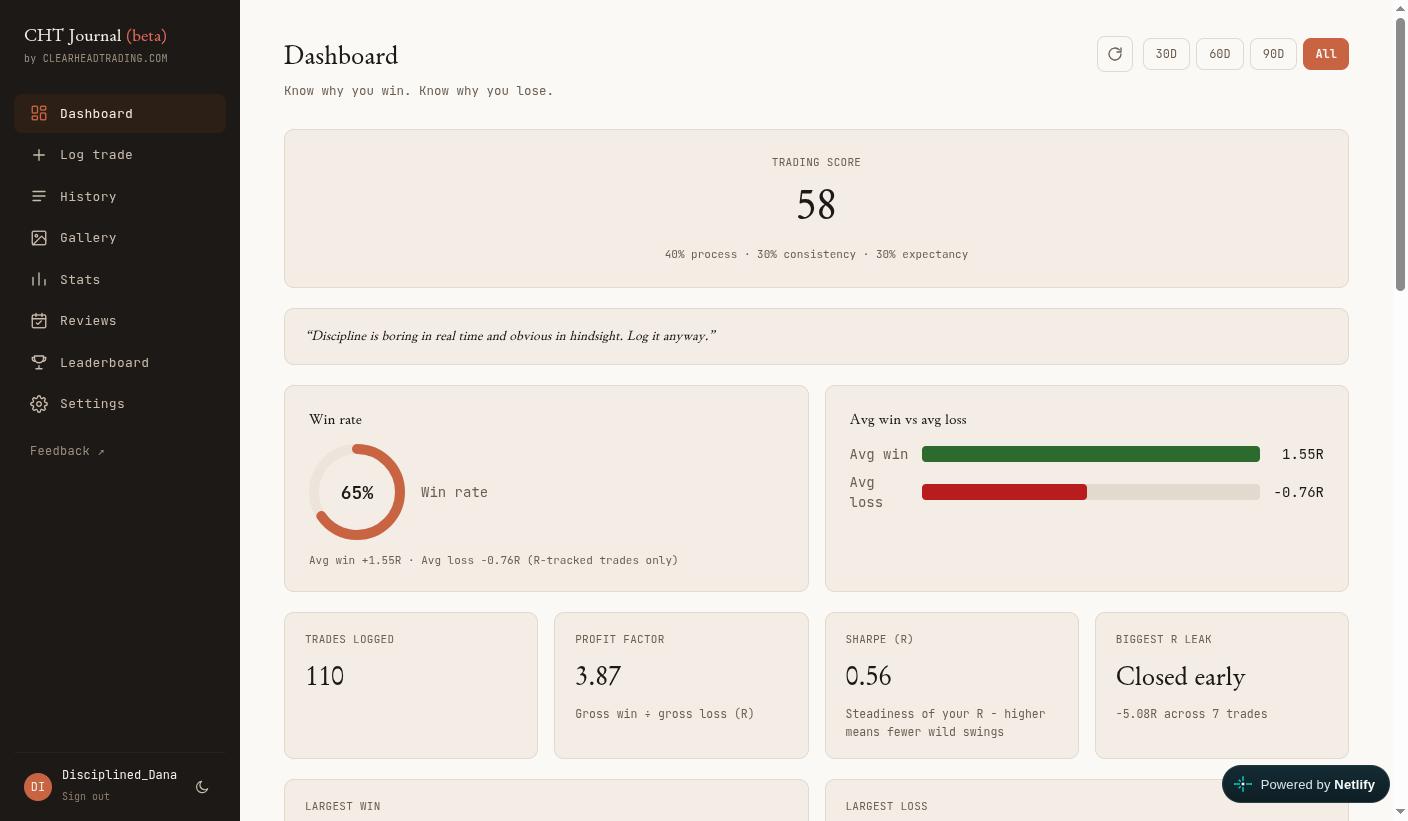
Task: Click the Leaderboard trophy icon
Action: coord(39,362)
